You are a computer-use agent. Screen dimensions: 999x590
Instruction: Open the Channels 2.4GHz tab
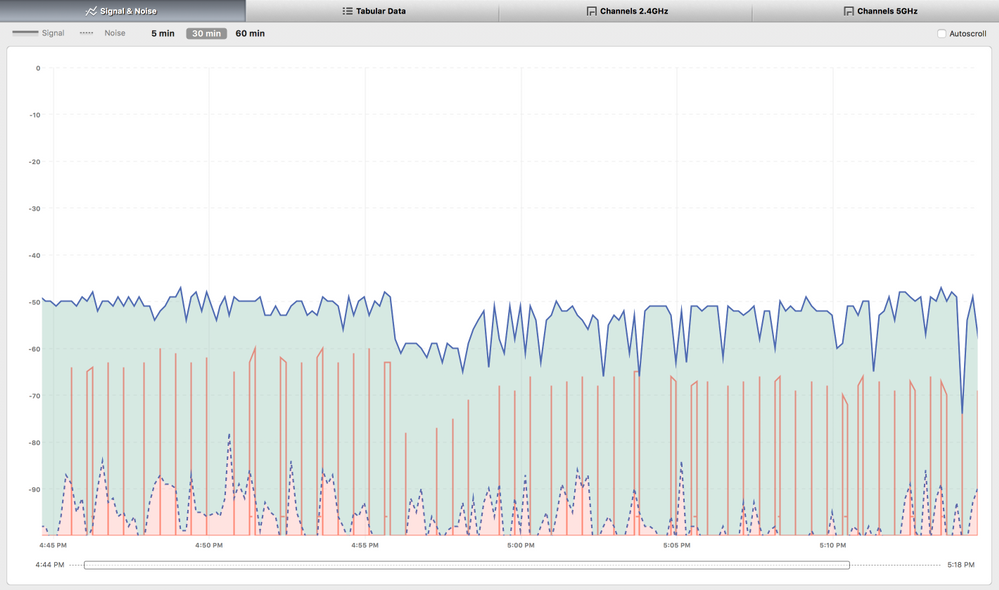626,11
